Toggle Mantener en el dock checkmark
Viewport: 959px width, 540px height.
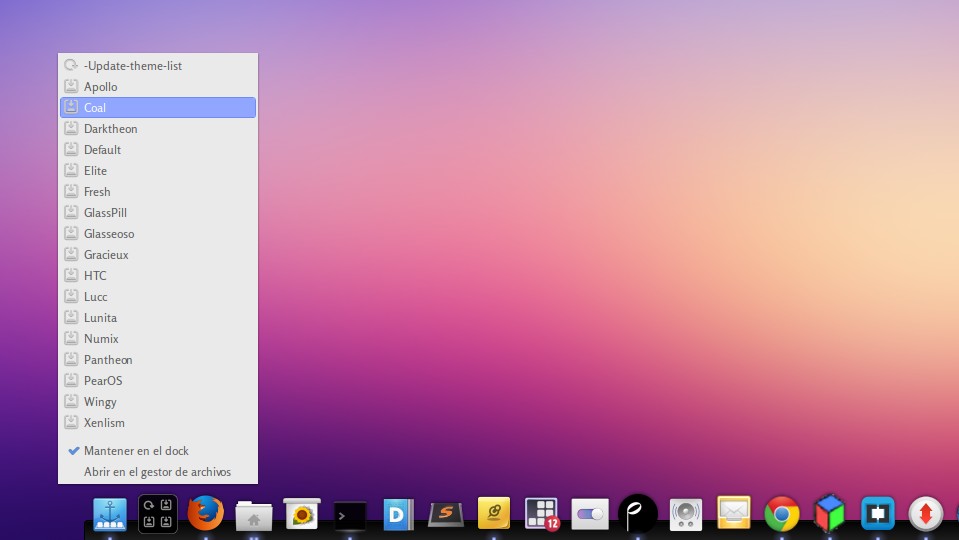[x=136, y=451]
